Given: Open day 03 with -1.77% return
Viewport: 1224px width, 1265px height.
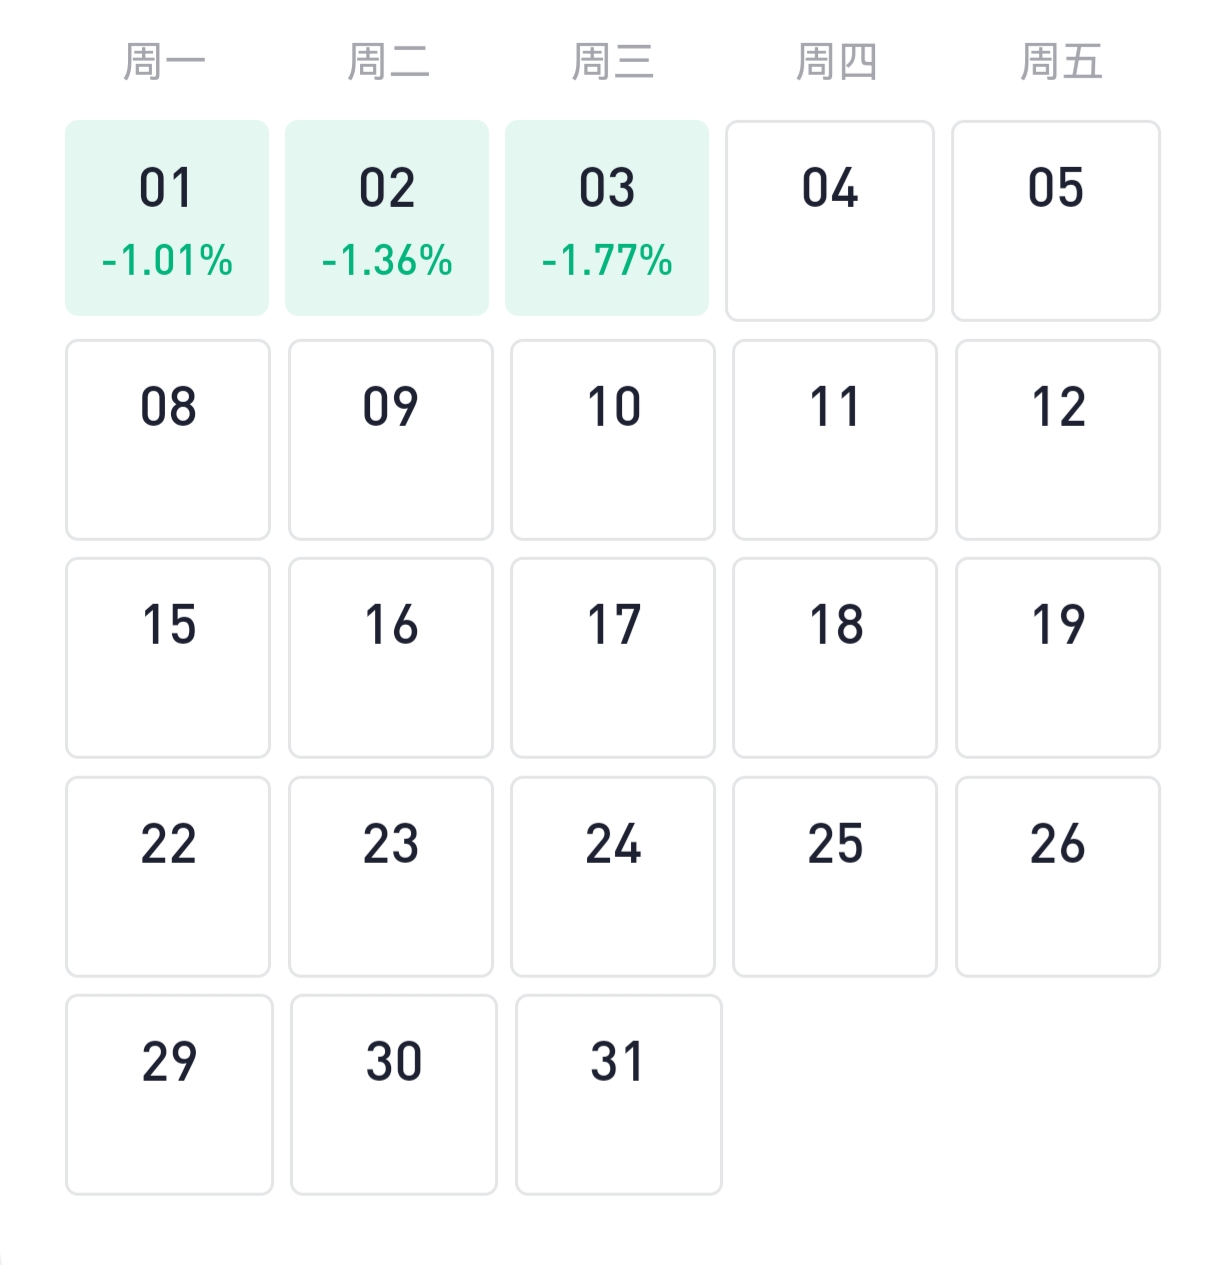Looking at the screenshot, I should point(607,218).
